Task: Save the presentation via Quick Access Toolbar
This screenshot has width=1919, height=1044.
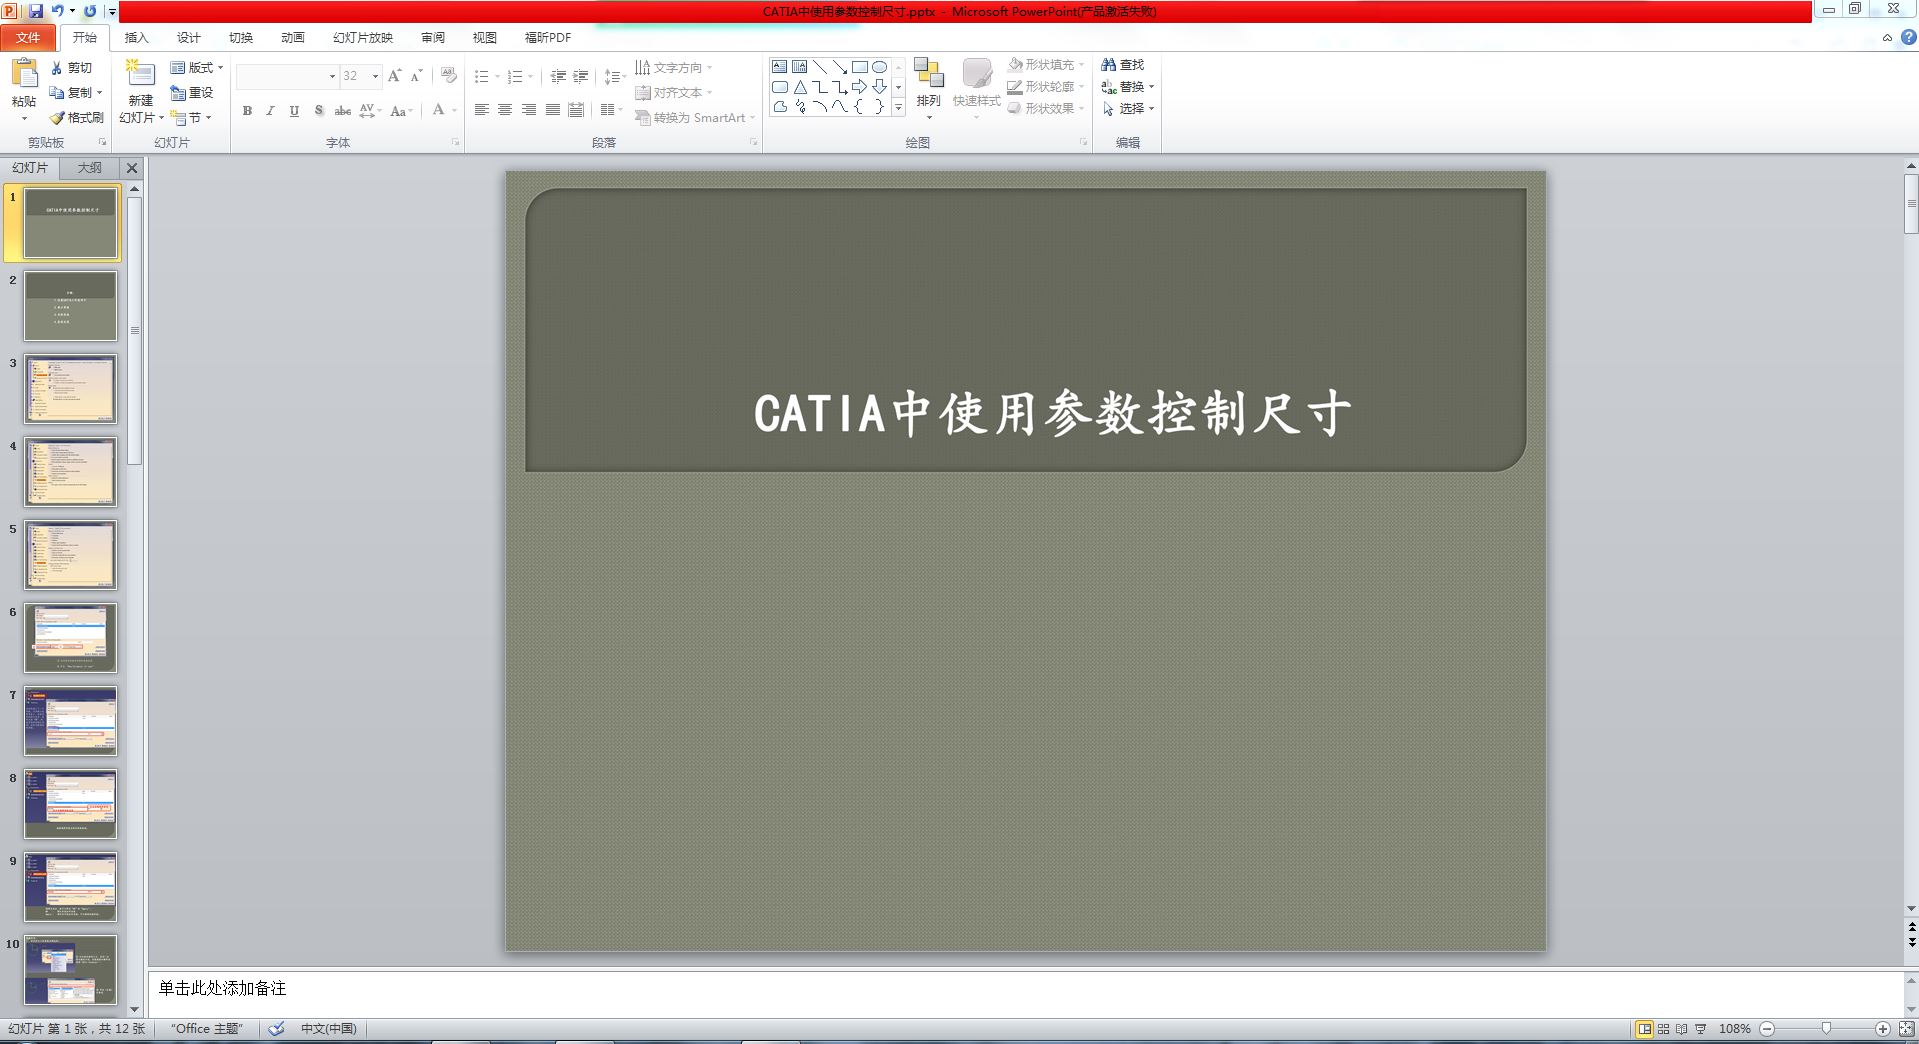Action: tap(36, 10)
